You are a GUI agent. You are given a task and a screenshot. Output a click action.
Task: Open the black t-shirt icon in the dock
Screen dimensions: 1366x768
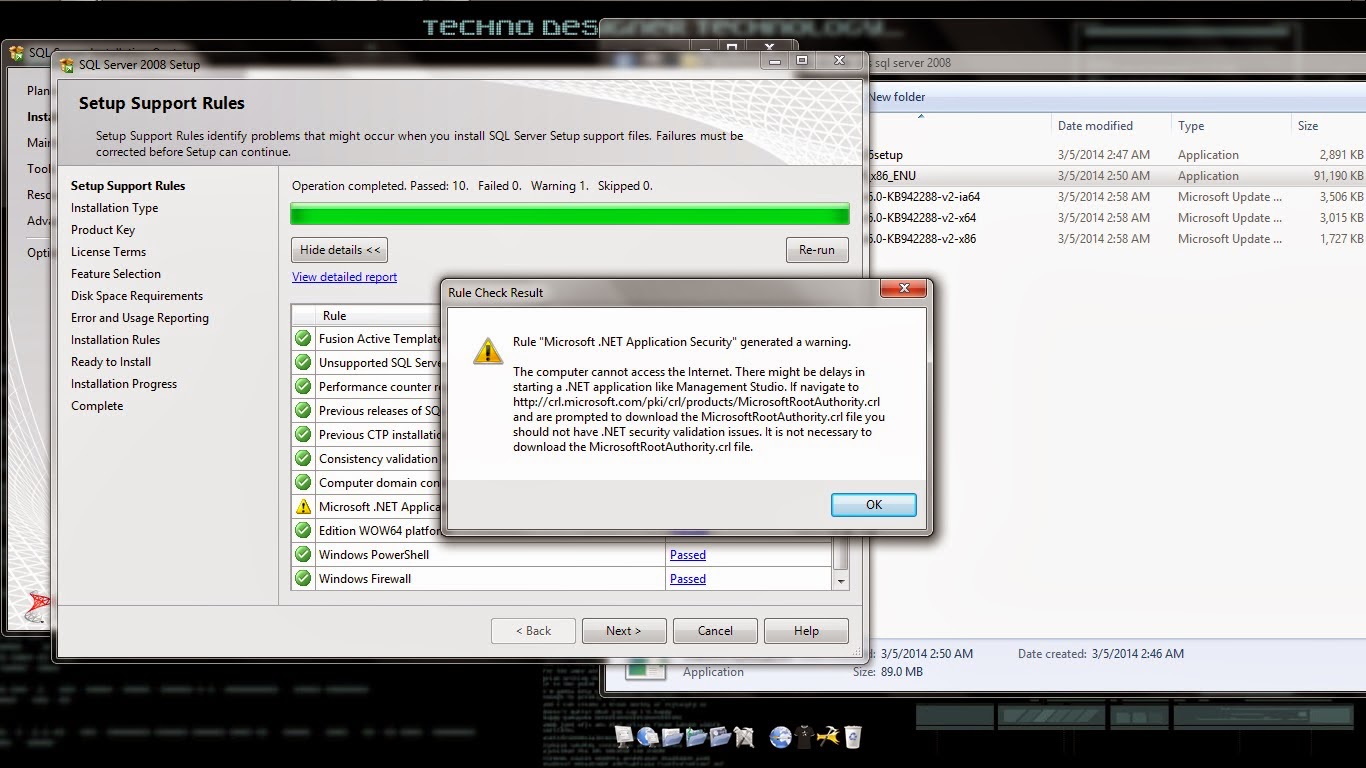[805, 738]
